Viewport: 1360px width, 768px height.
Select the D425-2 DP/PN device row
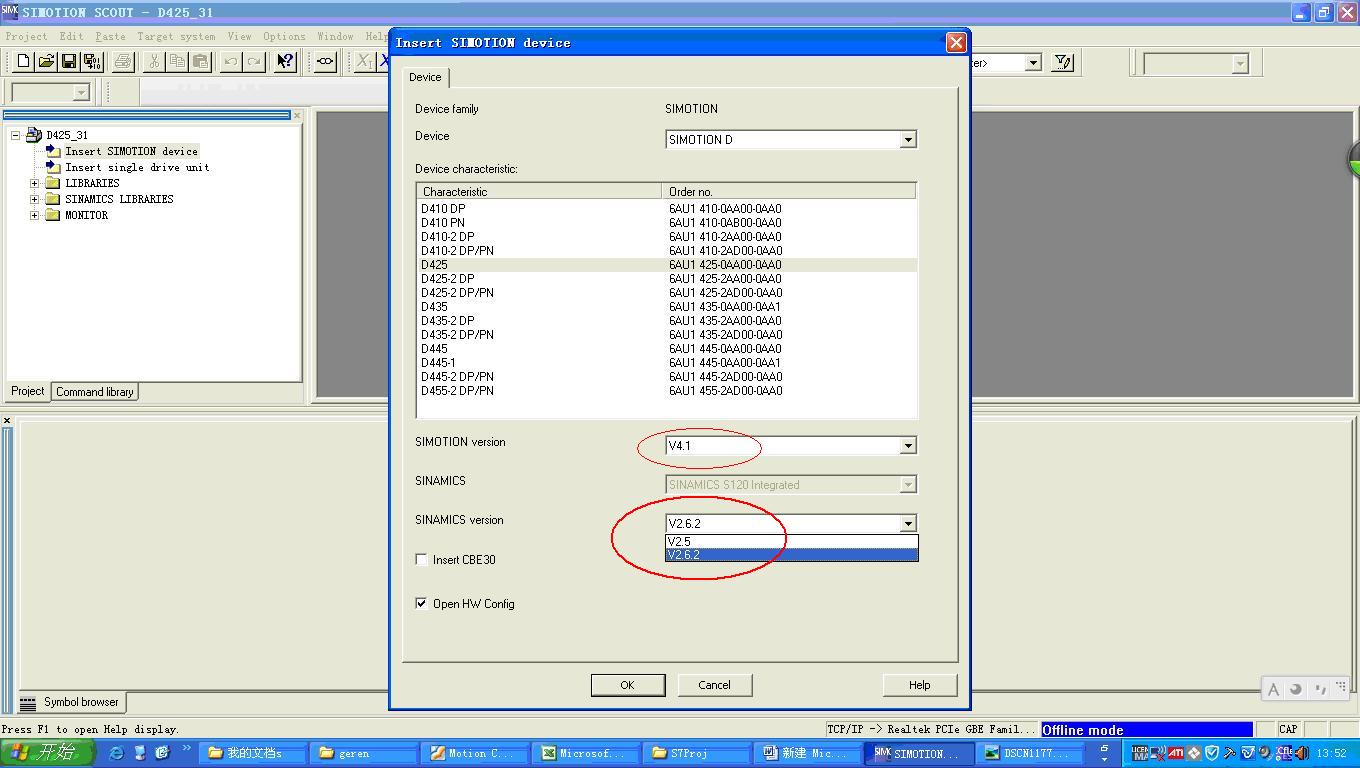666,293
